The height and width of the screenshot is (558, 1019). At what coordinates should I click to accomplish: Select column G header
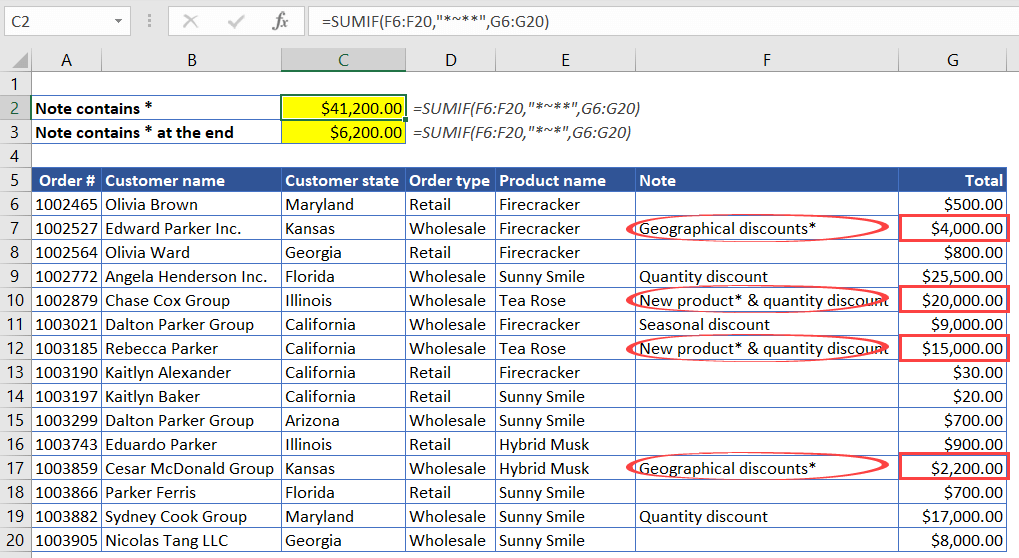pyautogui.click(x=952, y=61)
